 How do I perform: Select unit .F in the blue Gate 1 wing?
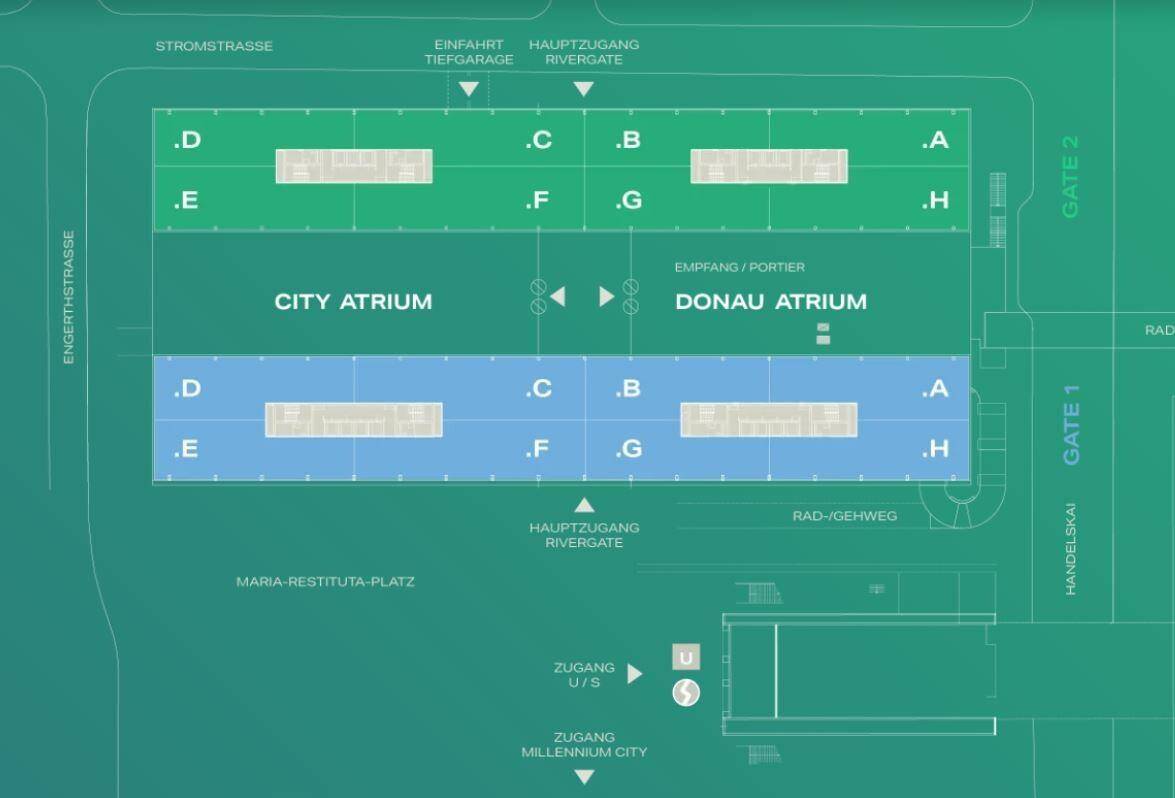pos(537,449)
